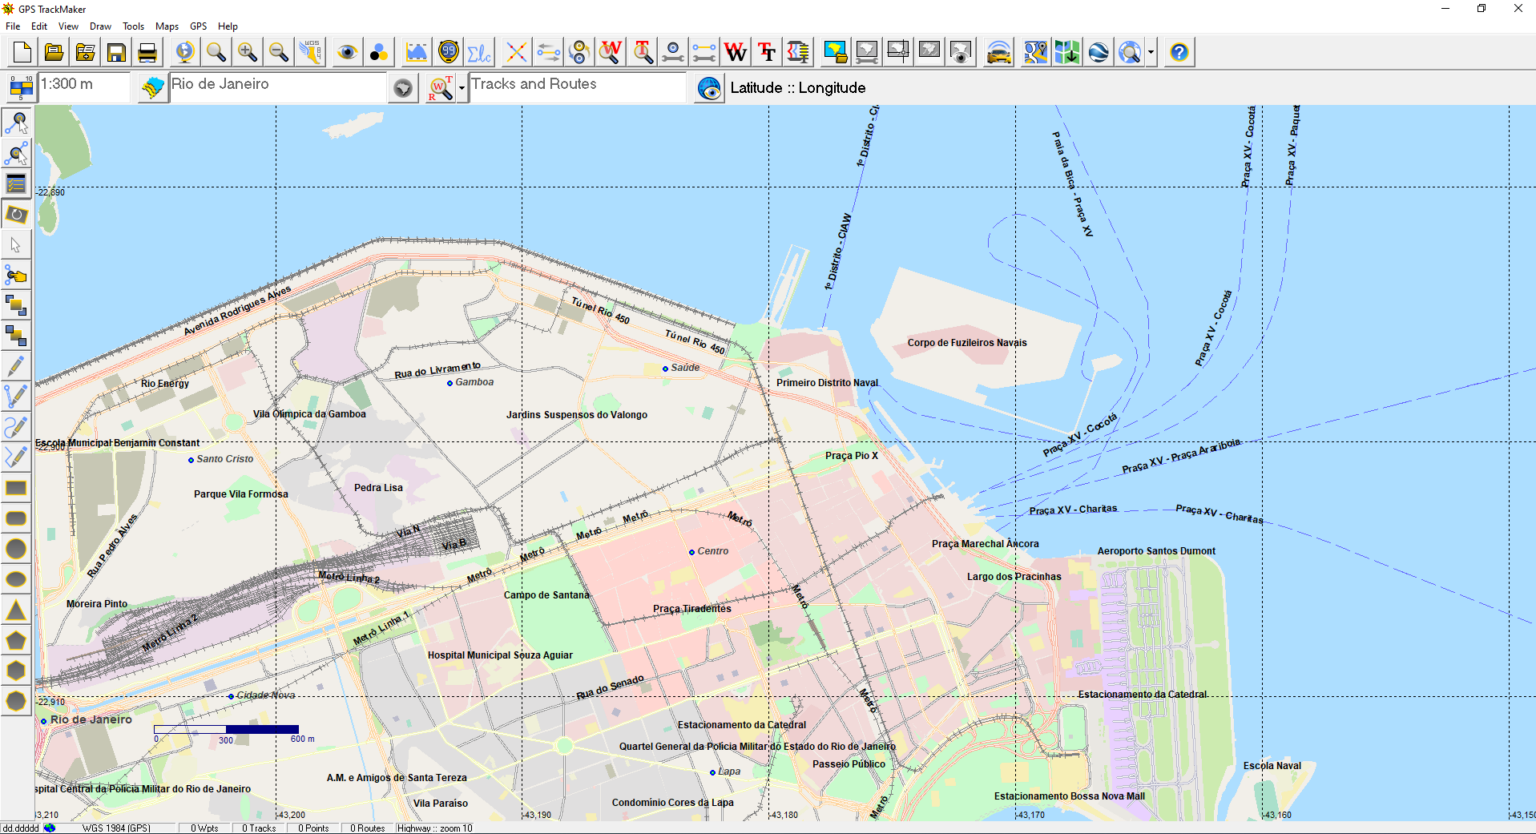Click the grid scale icon left of 1:300 m
Screen dimensions: 1536x834
point(20,88)
